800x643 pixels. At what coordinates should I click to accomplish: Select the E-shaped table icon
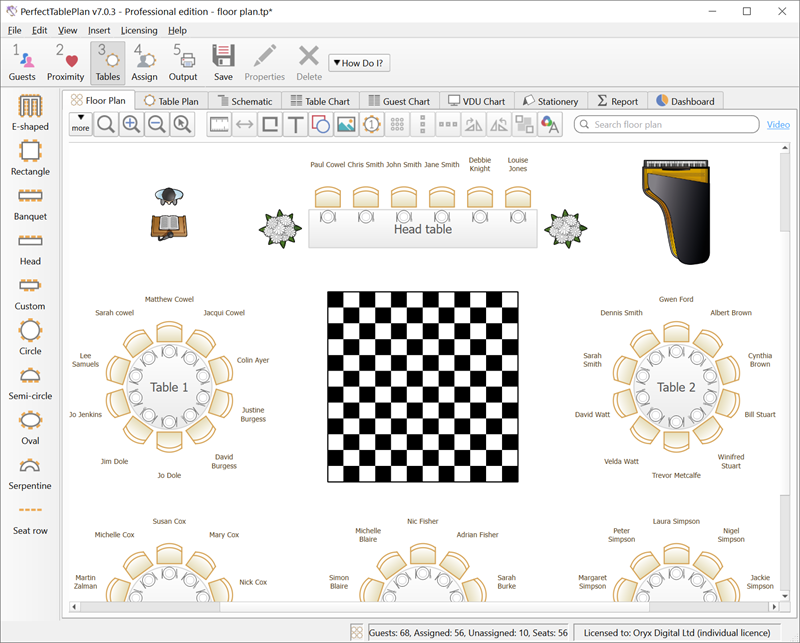30,112
